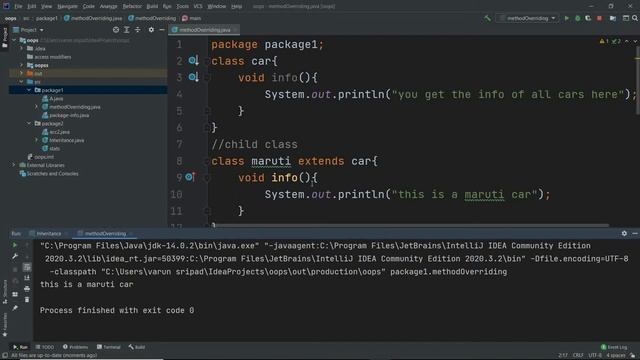Collapse the src folder

pyautogui.click(x=22, y=82)
